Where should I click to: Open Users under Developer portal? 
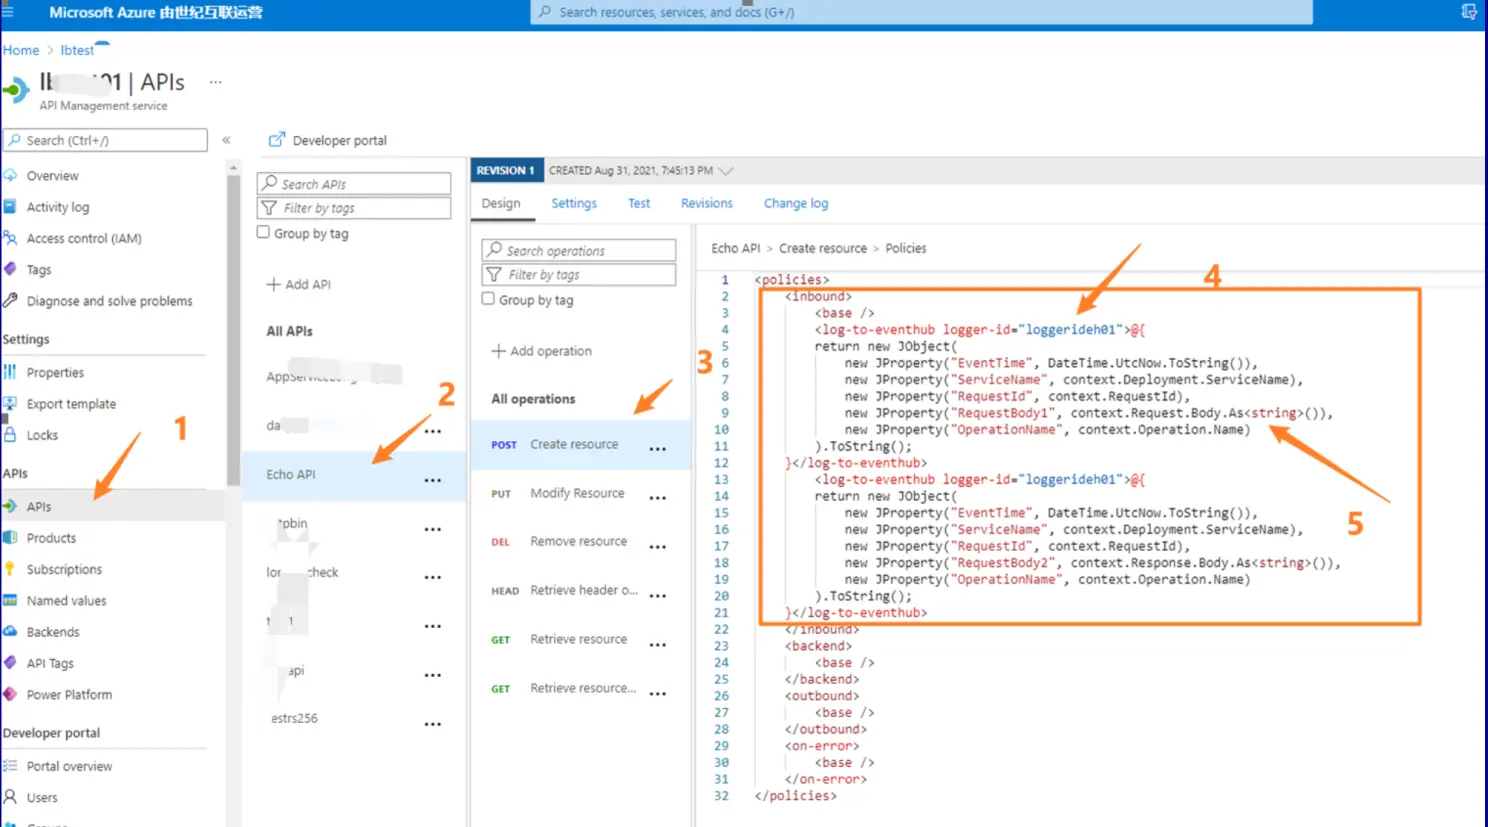[42, 798]
